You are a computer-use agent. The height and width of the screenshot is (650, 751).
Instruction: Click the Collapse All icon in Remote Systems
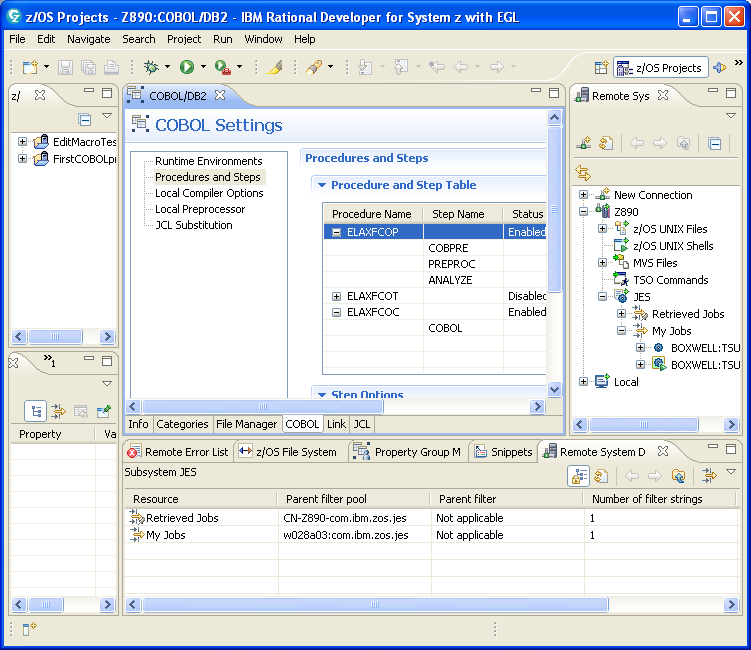click(x=714, y=143)
